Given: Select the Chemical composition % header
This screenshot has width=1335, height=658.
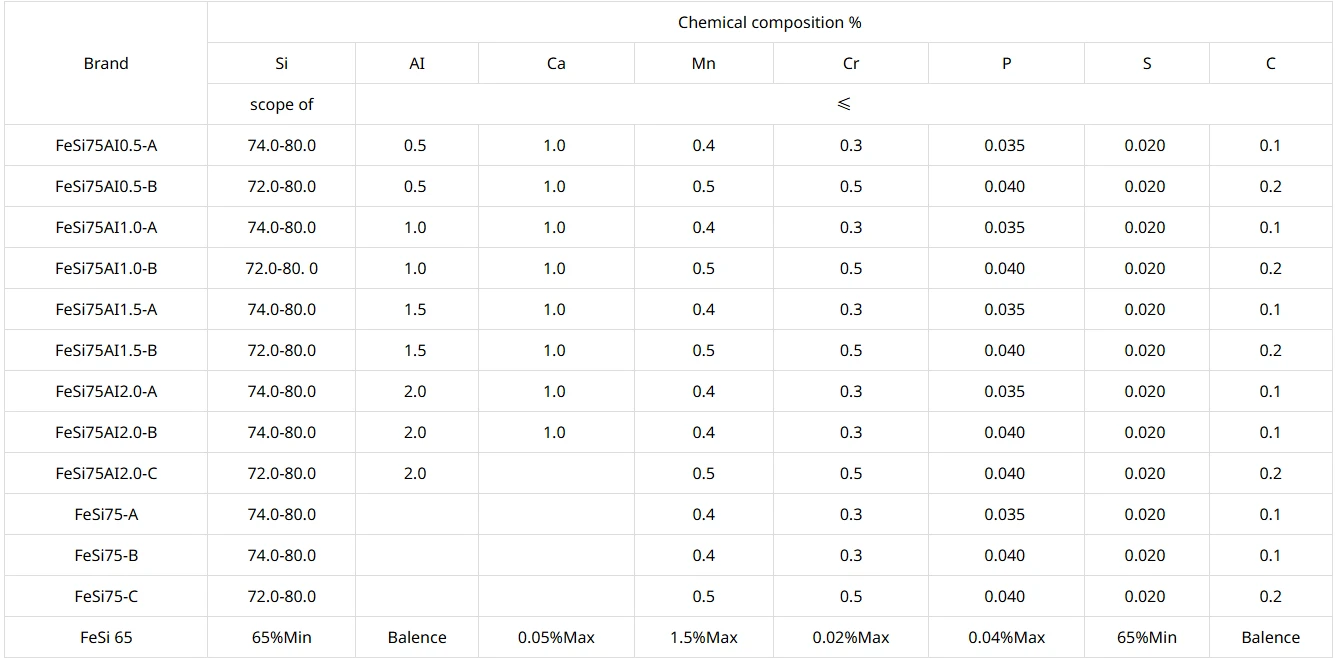Looking at the screenshot, I should tap(769, 22).
